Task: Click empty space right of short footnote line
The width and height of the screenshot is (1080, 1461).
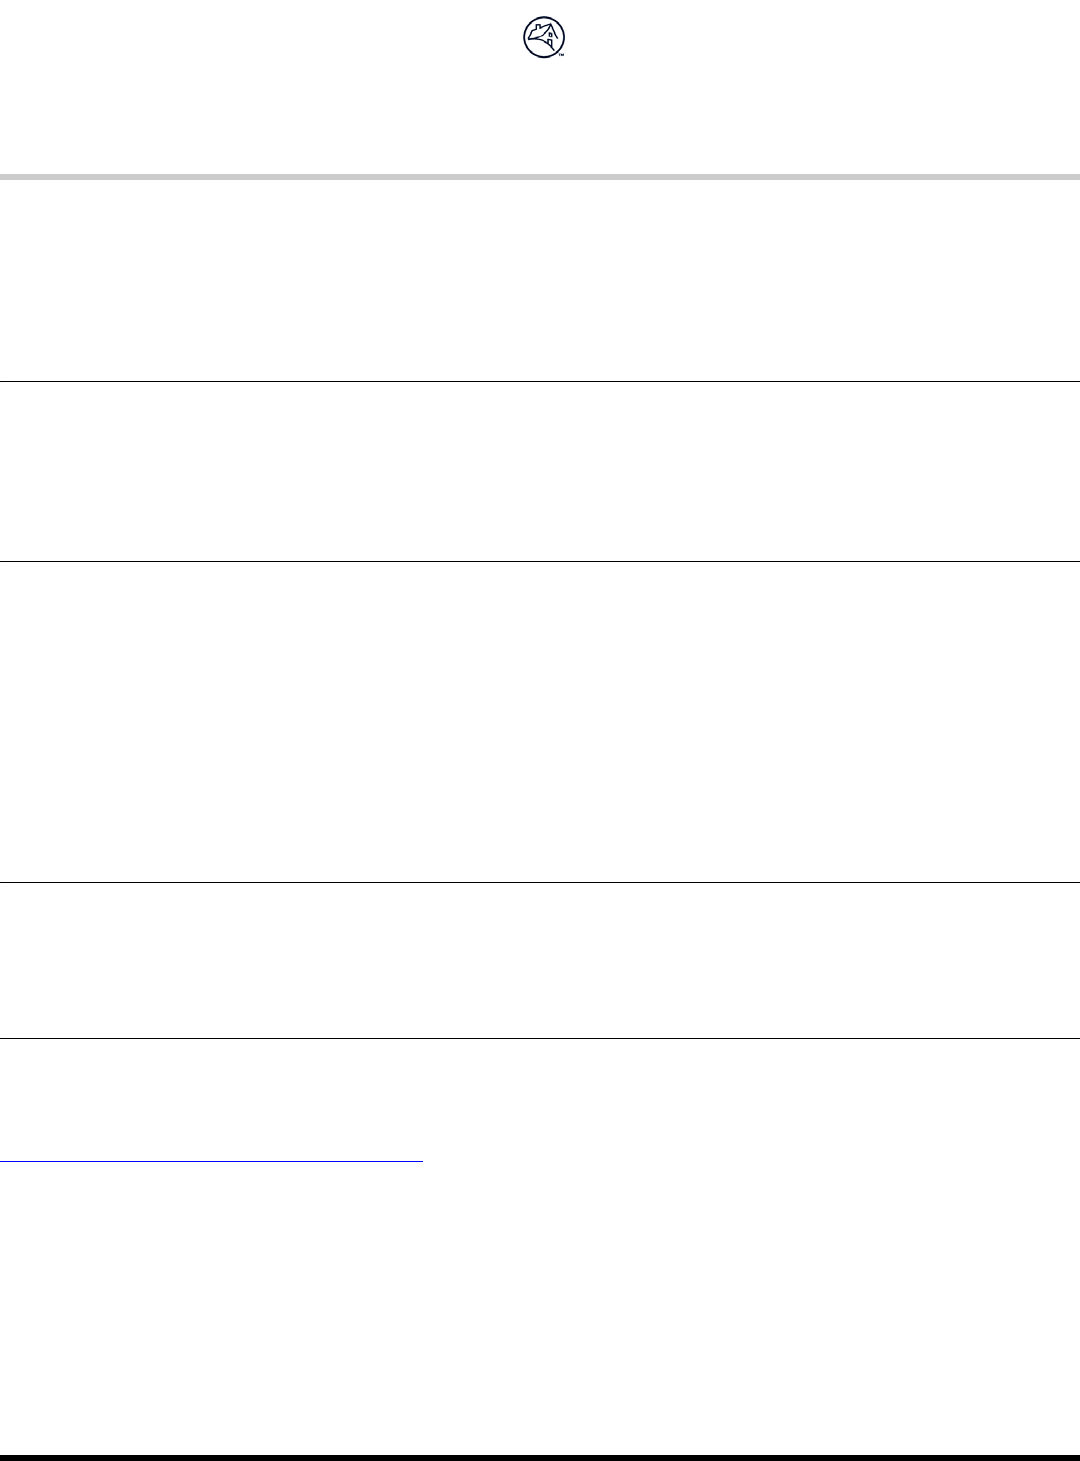Action: (x=750, y=1161)
